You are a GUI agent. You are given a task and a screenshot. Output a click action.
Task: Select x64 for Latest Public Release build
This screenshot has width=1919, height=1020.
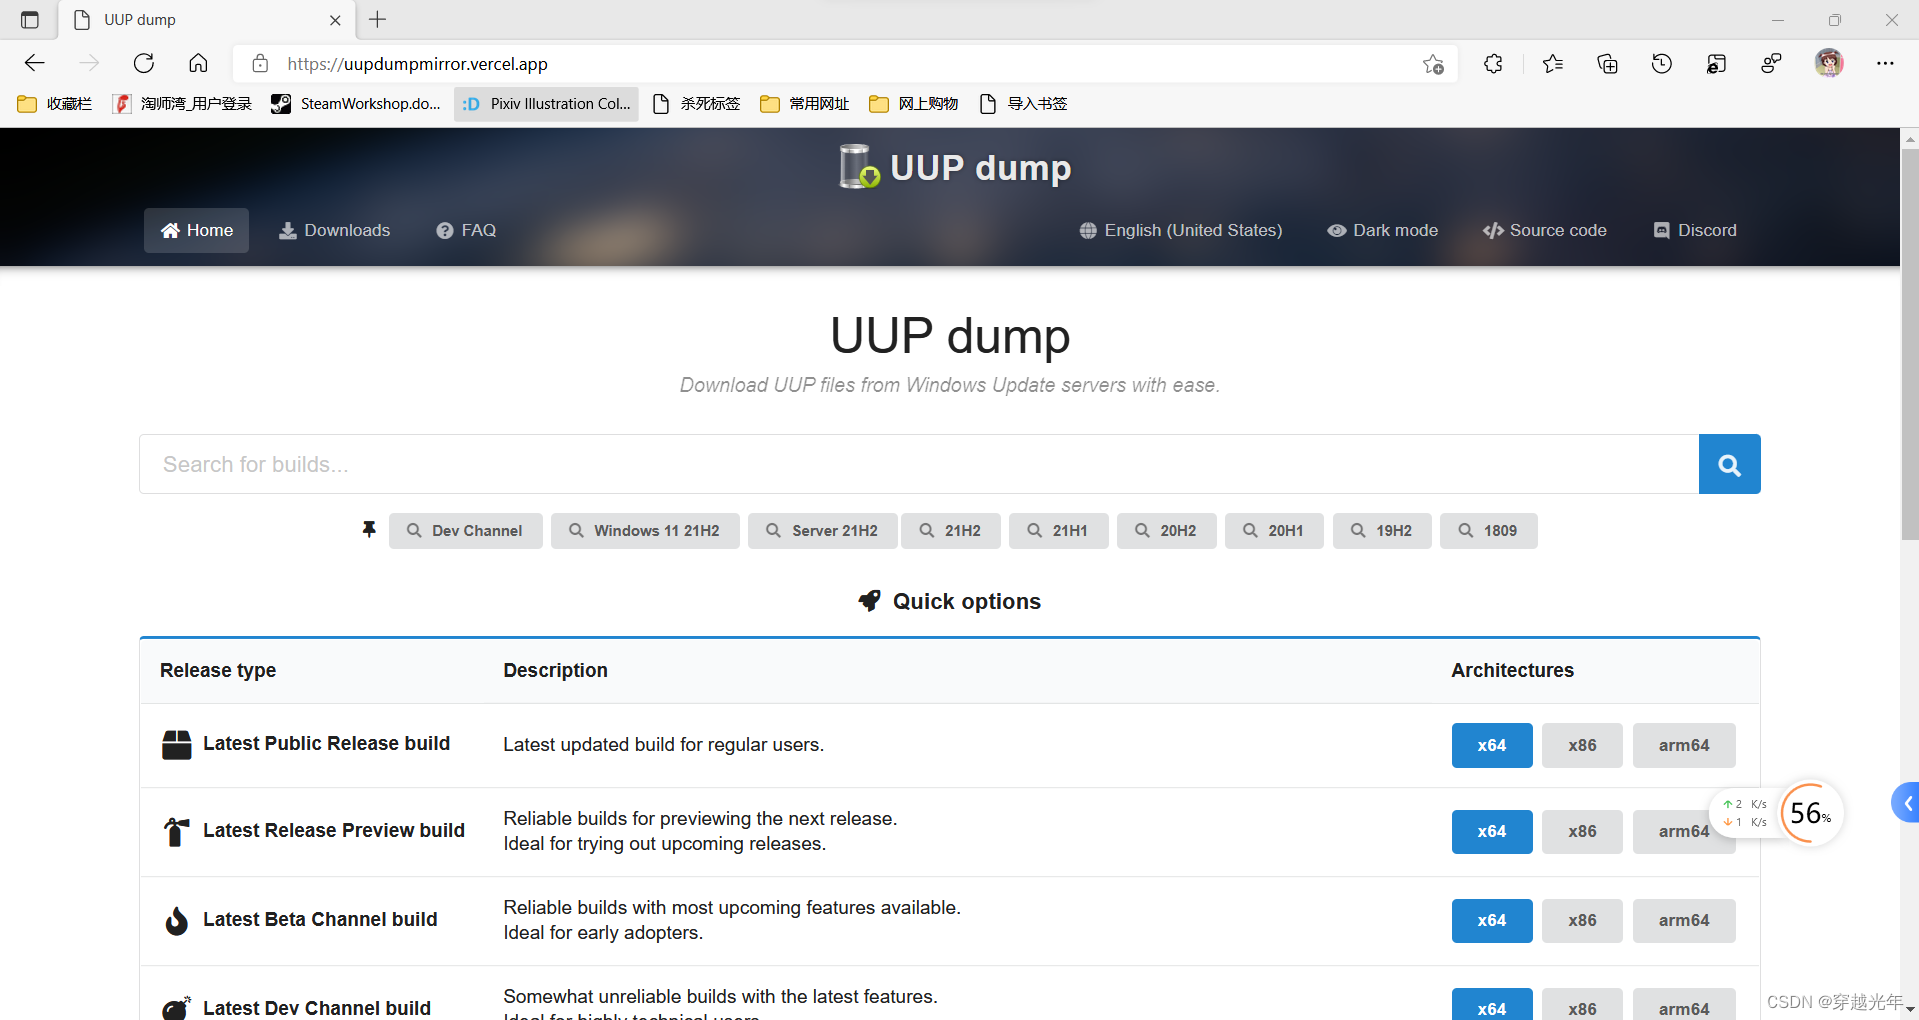pos(1492,745)
